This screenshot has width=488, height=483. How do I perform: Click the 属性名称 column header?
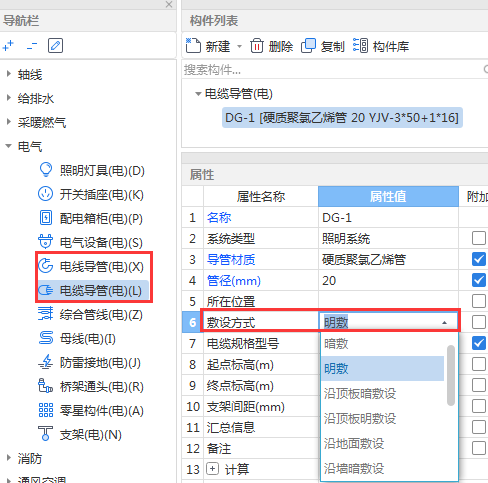(x=261, y=196)
